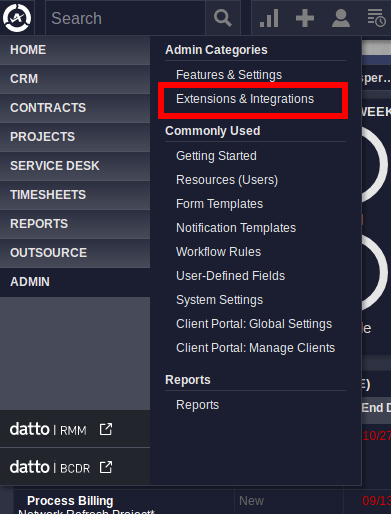Open the PROJECTS menu item
This screenshot has width=391, height=514.
pos(75,137)
